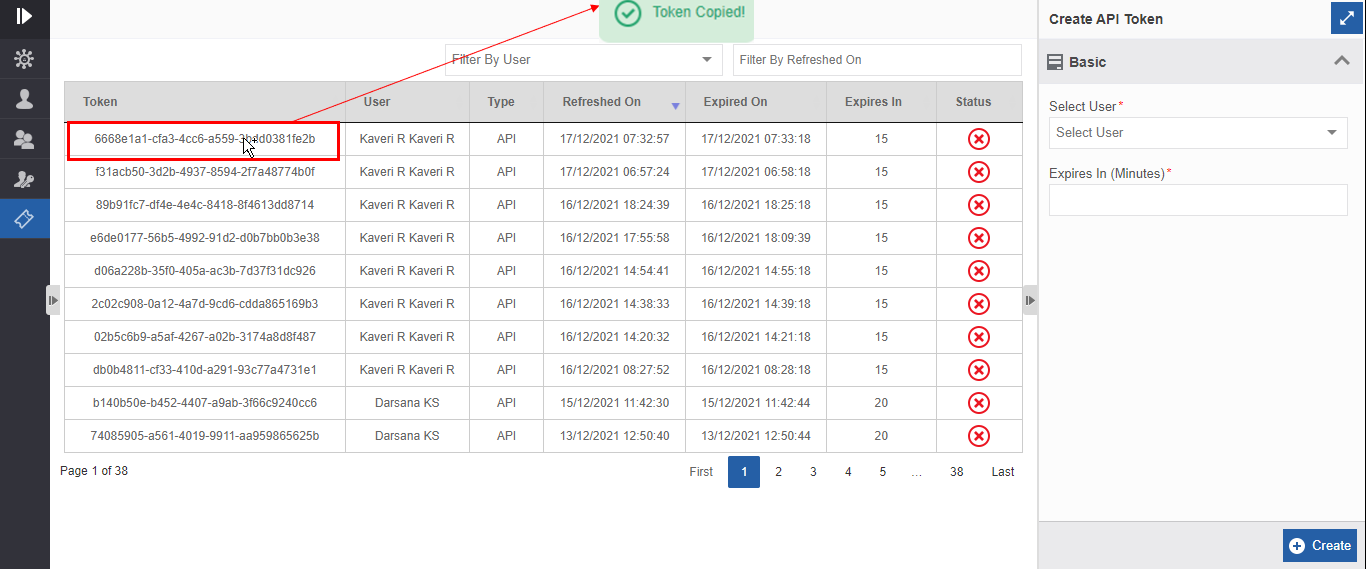The height and width of the screenshot is (569, 1366).
Task: Click status icon for token d06a228b
Action: (979, 271)
